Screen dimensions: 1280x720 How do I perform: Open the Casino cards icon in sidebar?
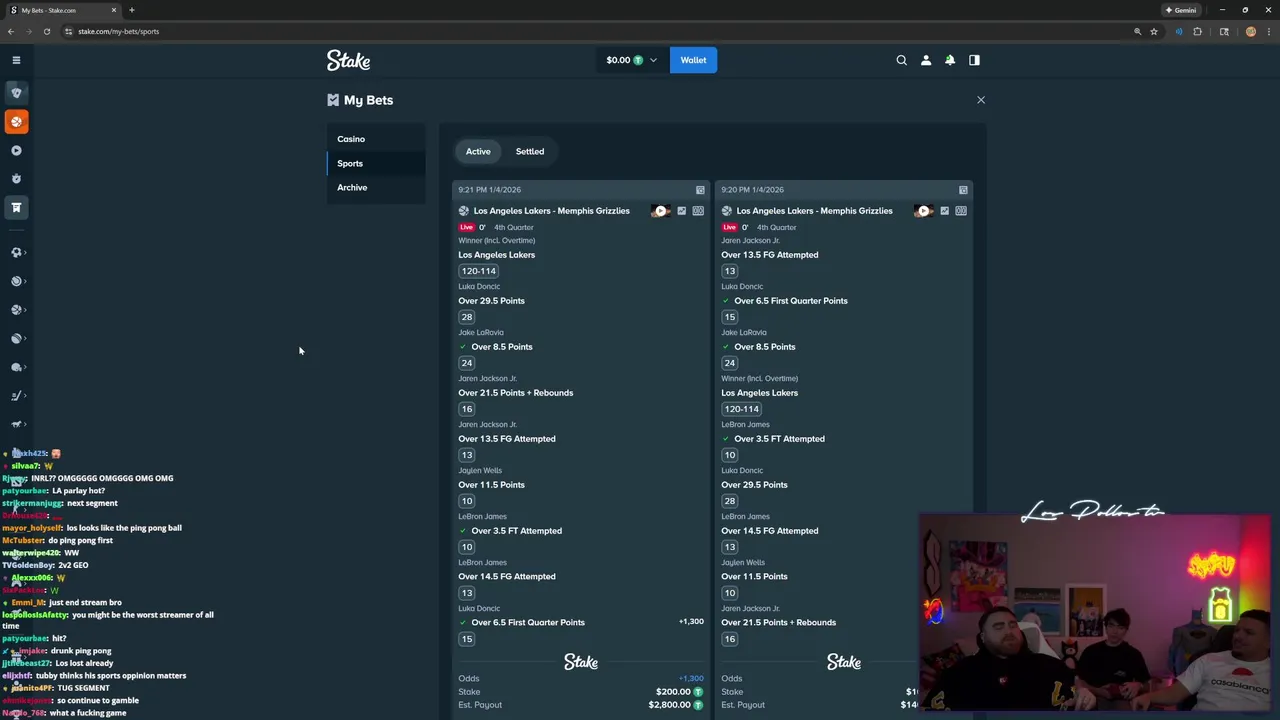pyautogui.click(x=16, y=92)
